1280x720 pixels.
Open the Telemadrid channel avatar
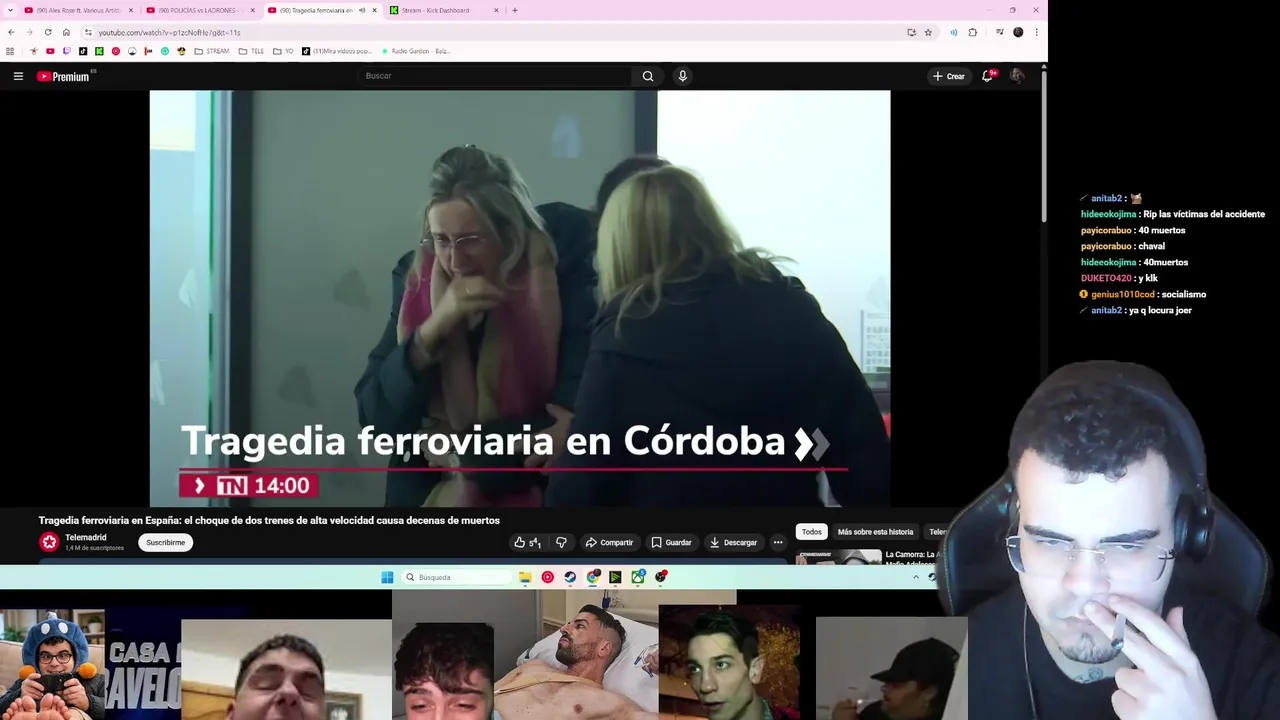(x=49, y=542)
